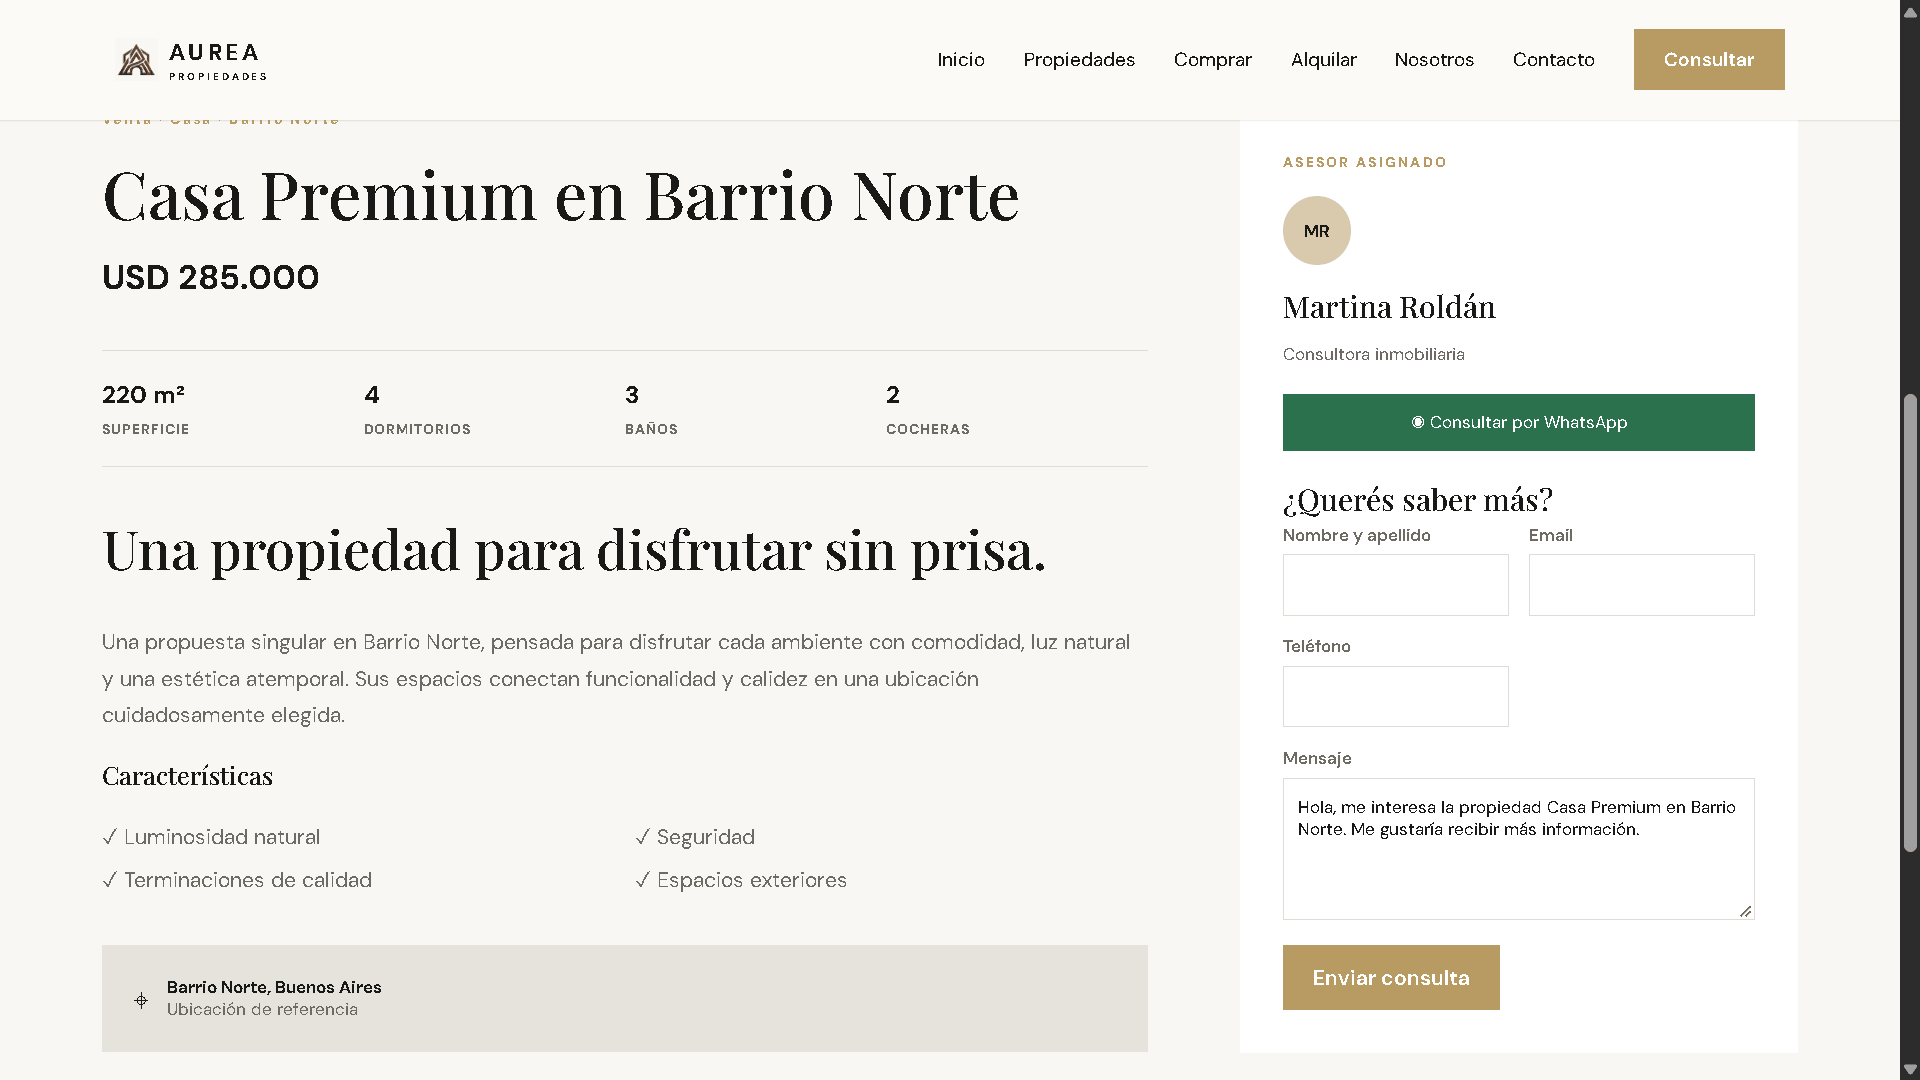Focus the Teléfono input field

tap(1395, 696)
